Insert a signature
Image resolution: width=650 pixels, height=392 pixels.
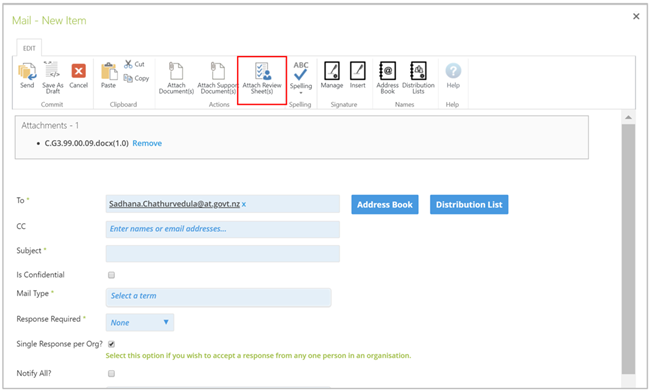click(357, 75)
